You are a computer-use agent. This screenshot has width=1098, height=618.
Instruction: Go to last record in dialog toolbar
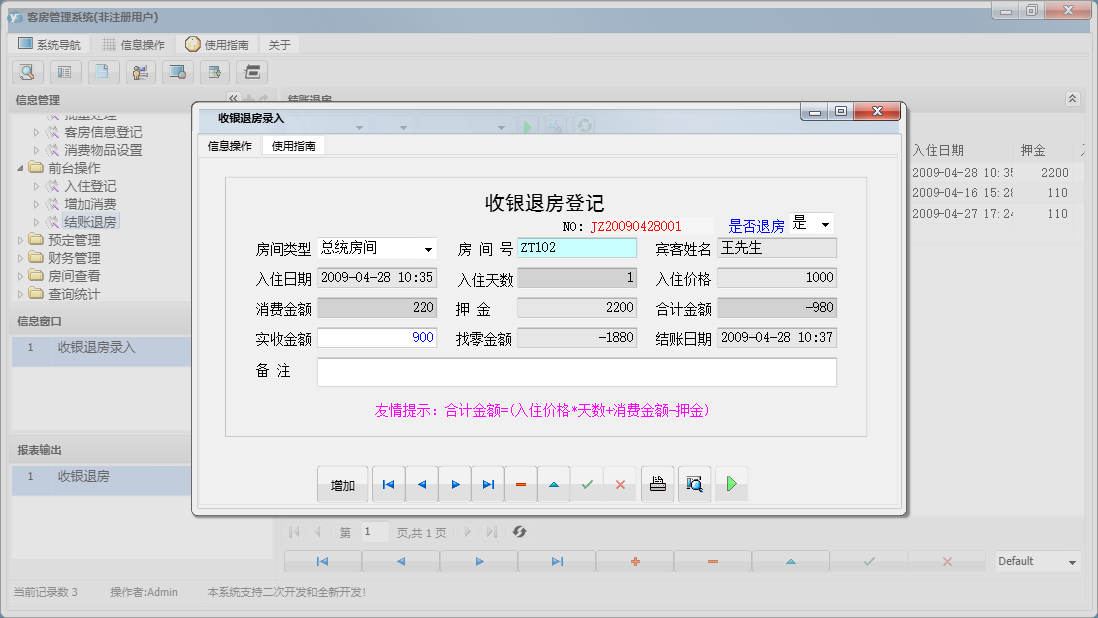pos(488,485)
